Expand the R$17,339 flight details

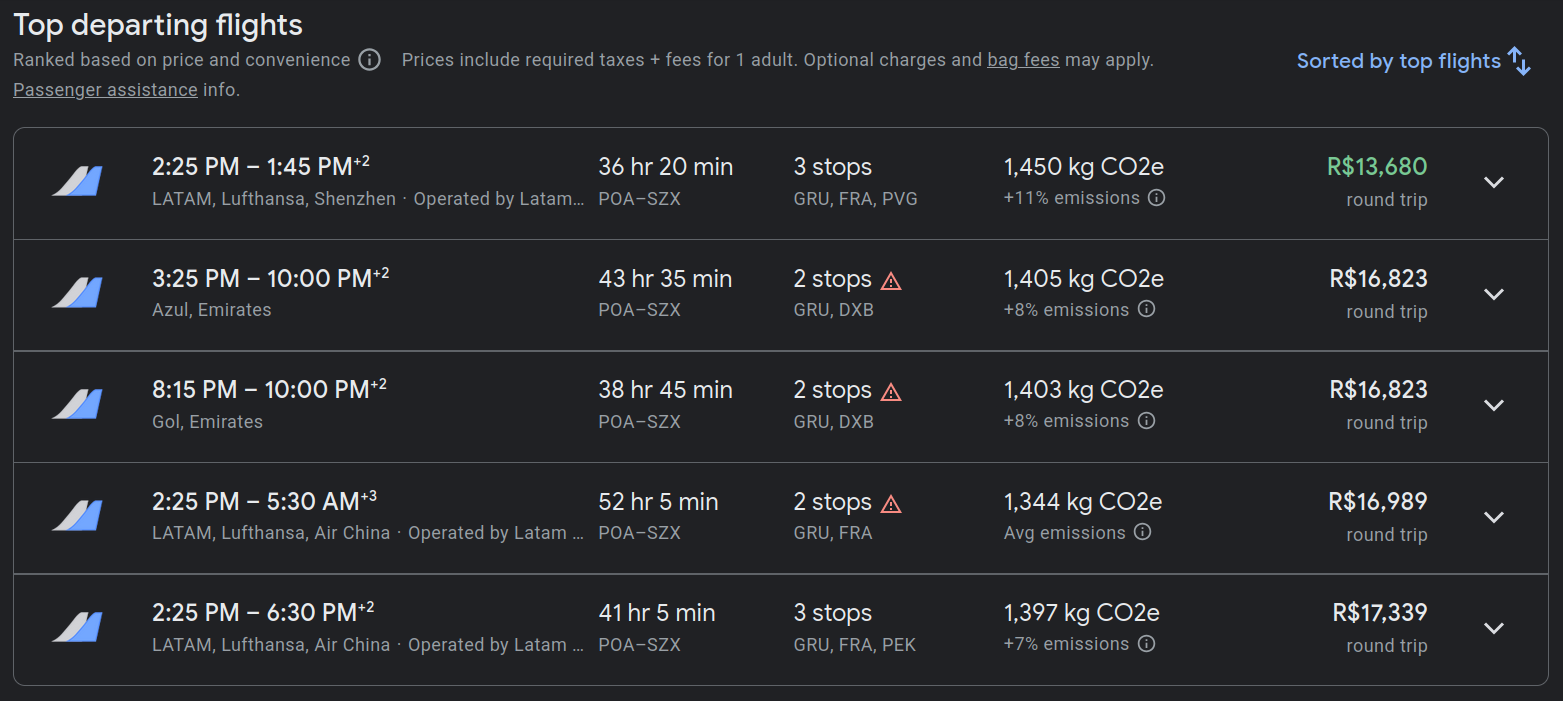pyautogui.click(x=1493, y=628)
